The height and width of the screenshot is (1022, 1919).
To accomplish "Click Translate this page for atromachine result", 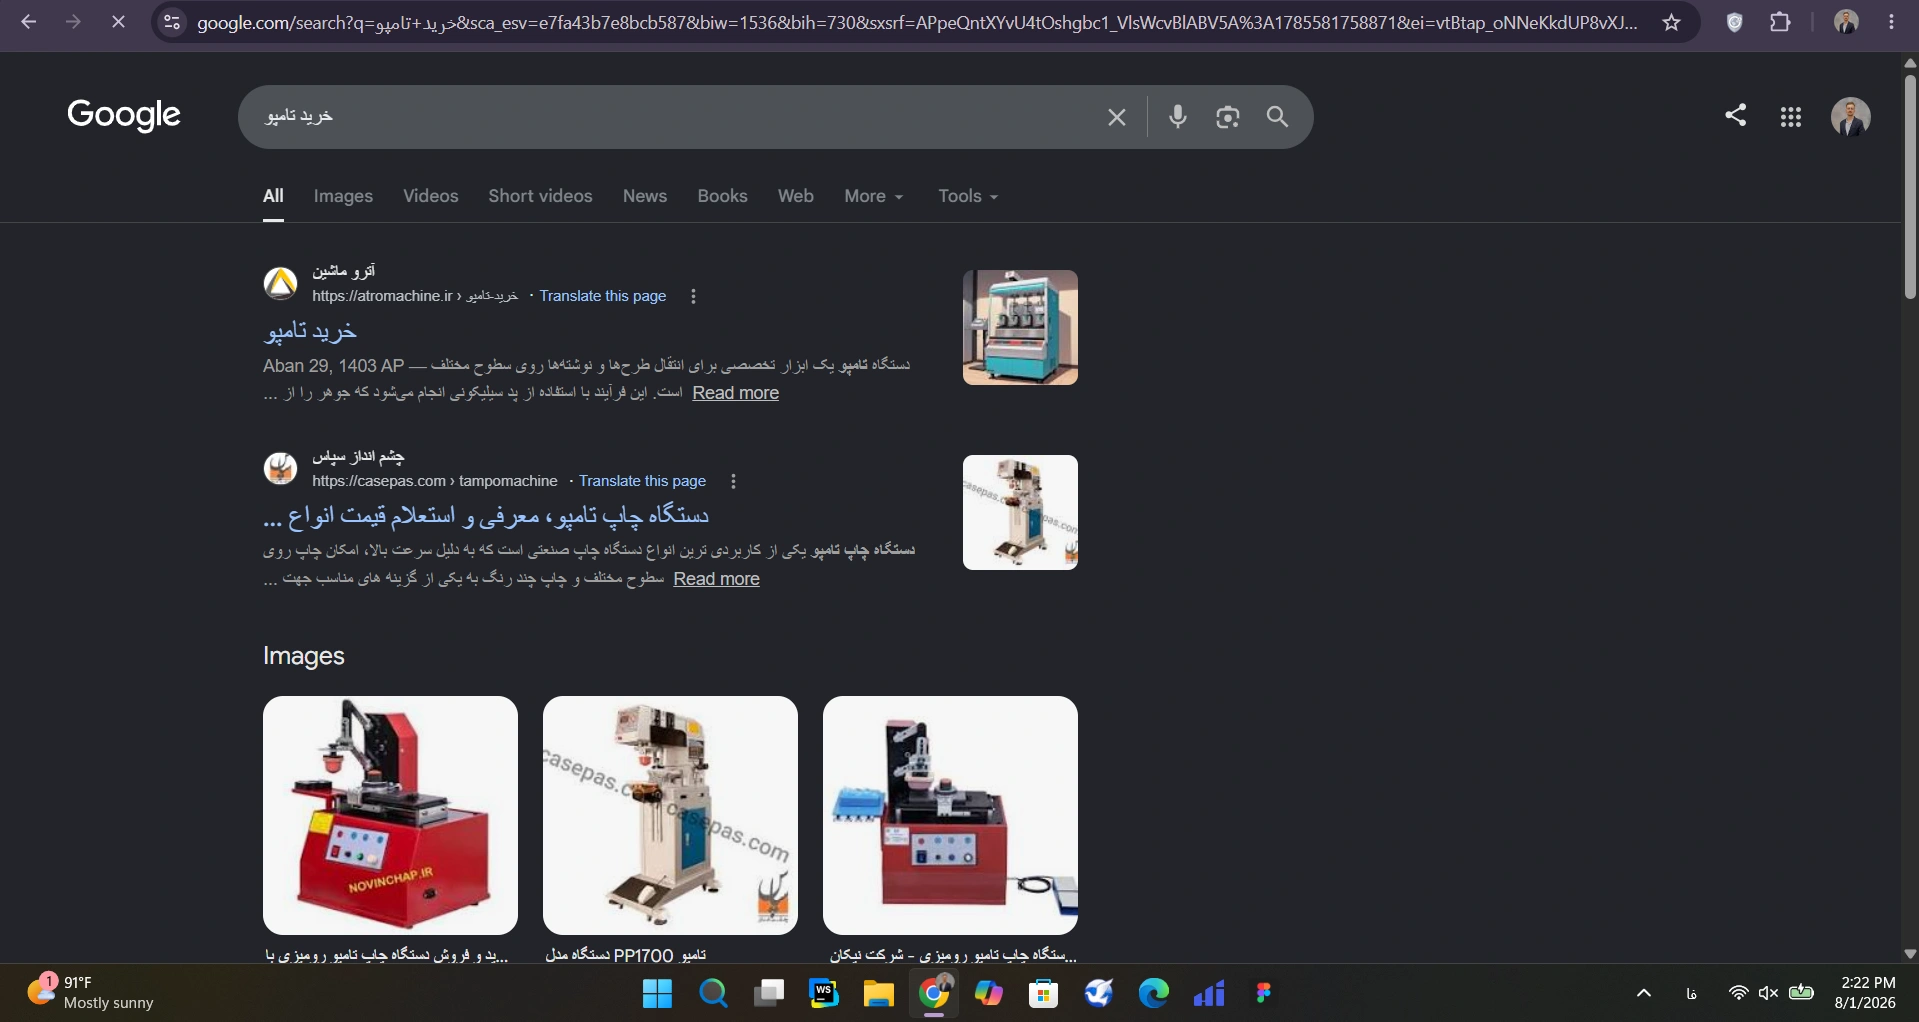I will (x=603, y=296).
